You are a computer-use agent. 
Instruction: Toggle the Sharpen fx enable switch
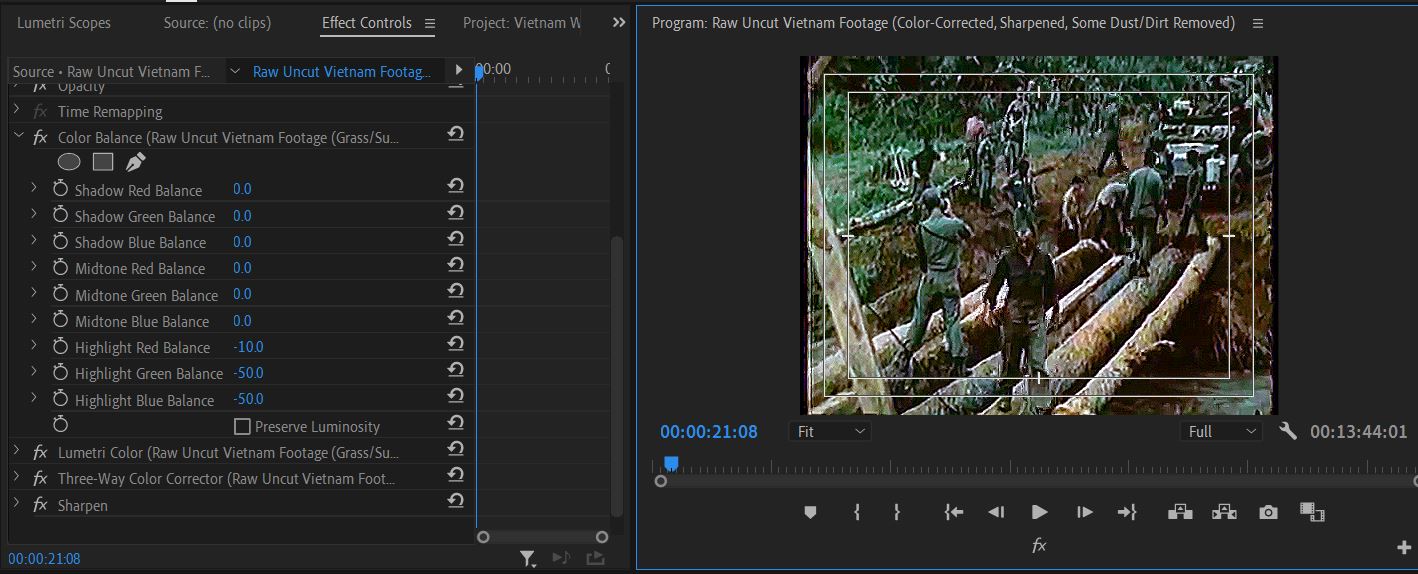click(x=40, y=505)
